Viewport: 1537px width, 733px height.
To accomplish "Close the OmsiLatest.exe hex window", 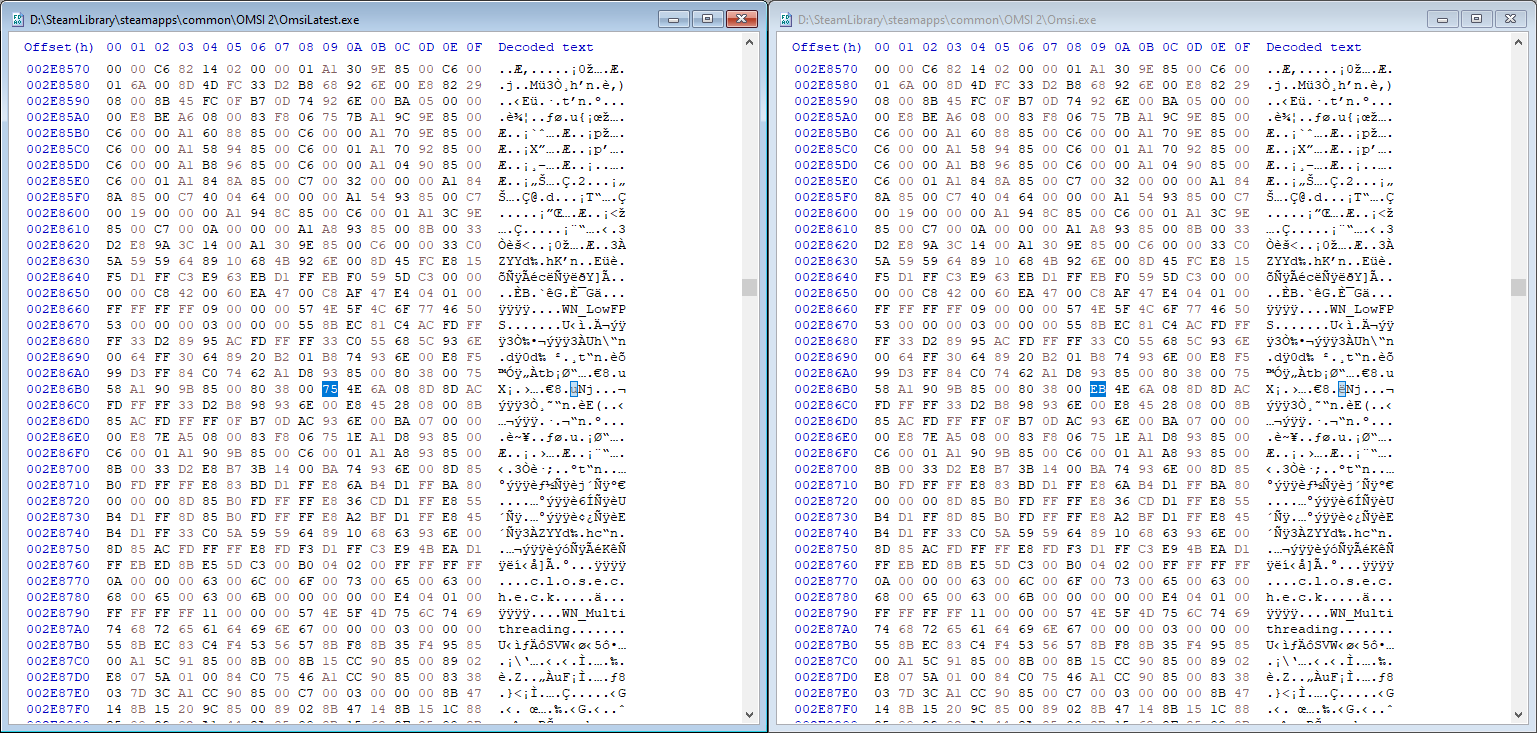I will click(741, 19).
